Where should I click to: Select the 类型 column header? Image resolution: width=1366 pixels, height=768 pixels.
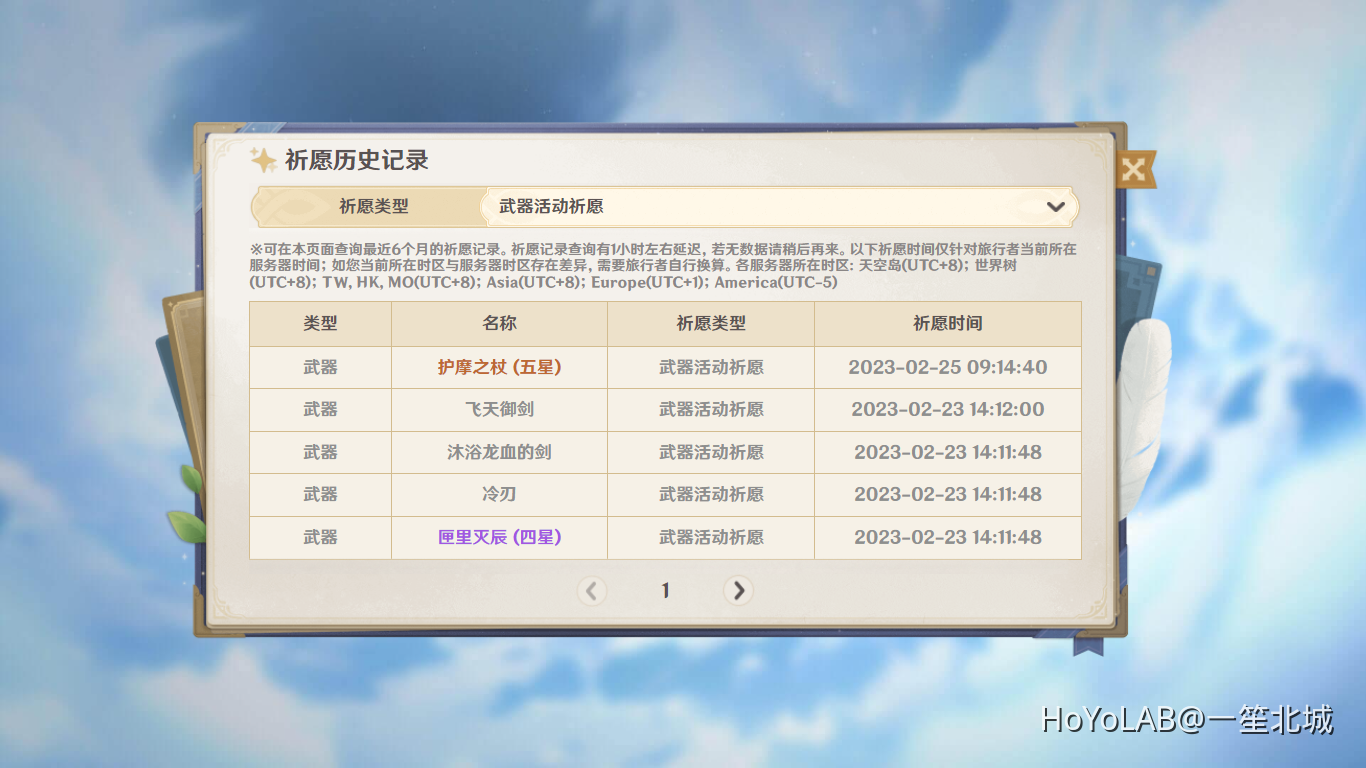click(x=320, y=323)
